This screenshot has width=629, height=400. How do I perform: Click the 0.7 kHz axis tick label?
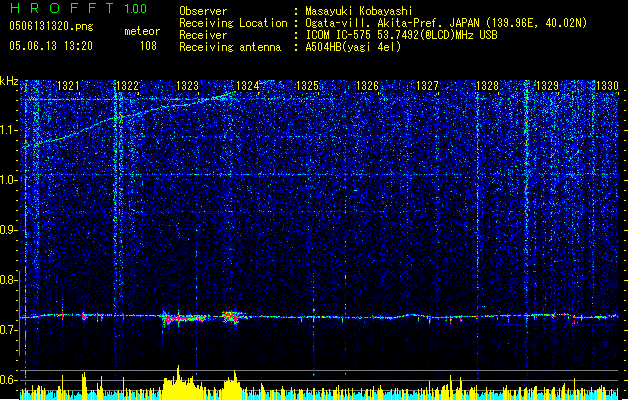tap(8, 330)
